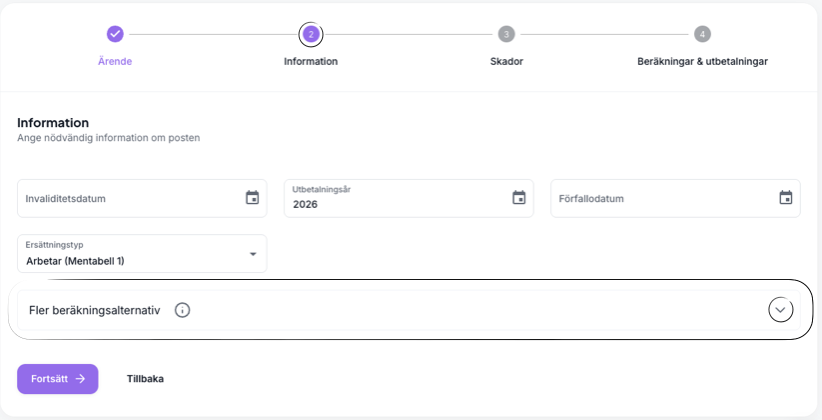
Task: Click the step 4 Beräkningar circle
Action: 703,34
